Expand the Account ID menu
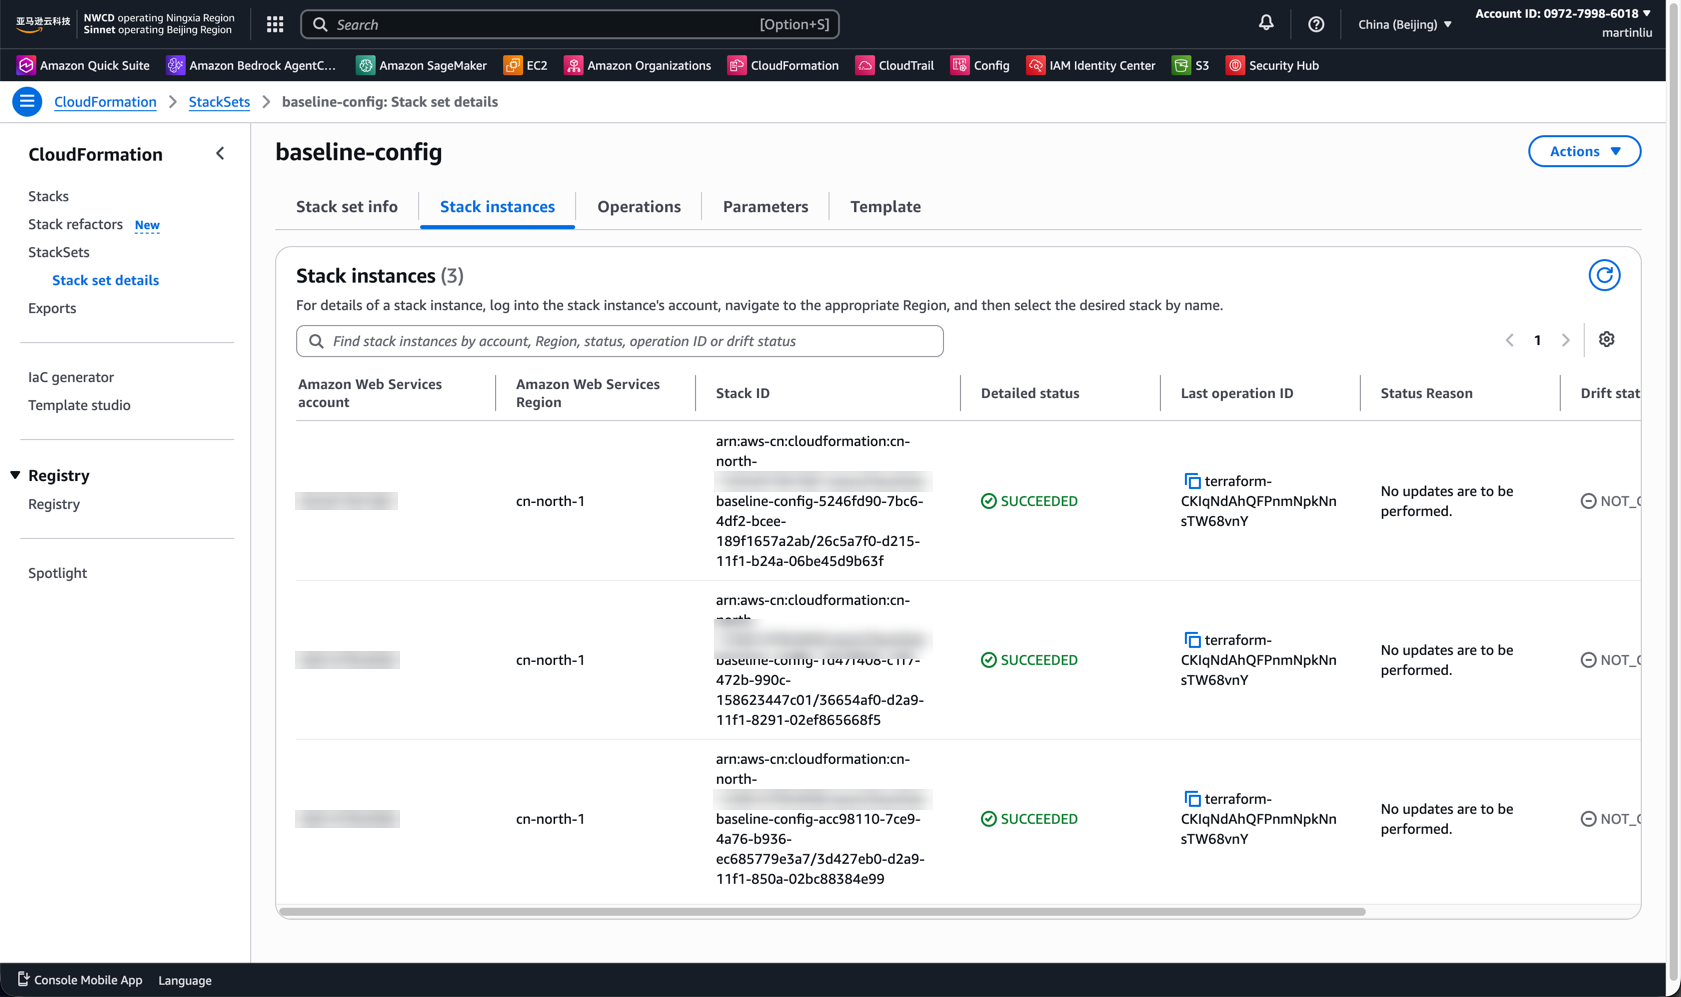 pyautogui.click(x=1563, y=13)
